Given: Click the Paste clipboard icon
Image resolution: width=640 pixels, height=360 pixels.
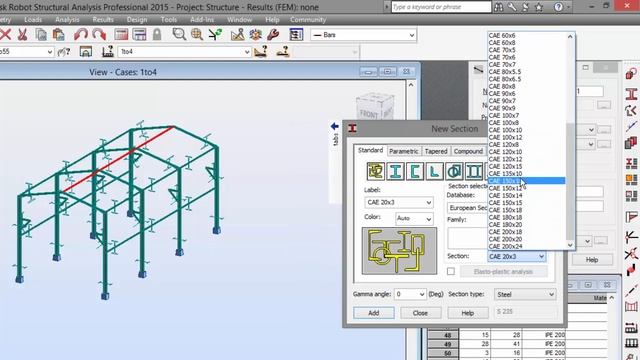Looking at the screenshot, I should click(59, 35).
